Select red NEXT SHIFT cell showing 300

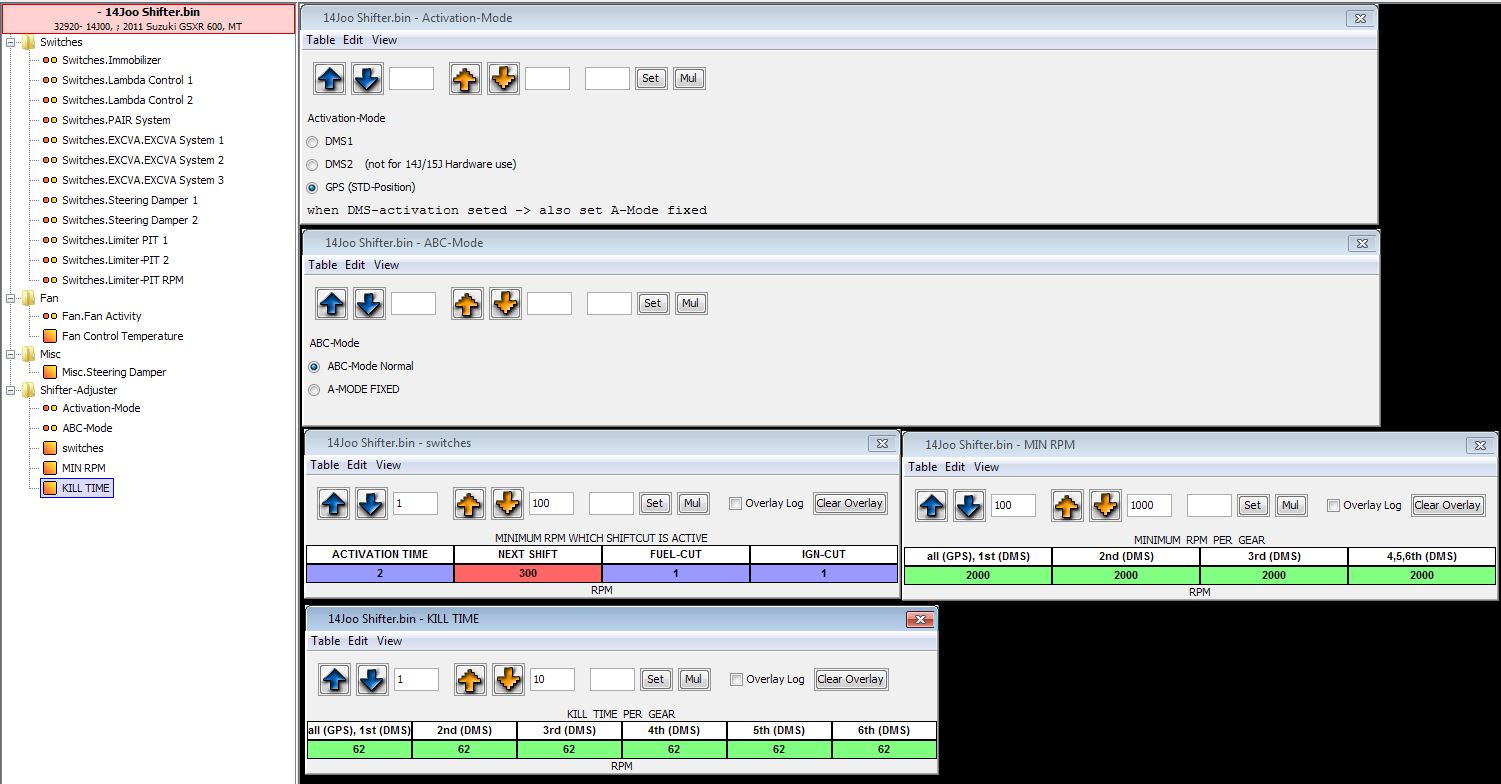point(527,574)
